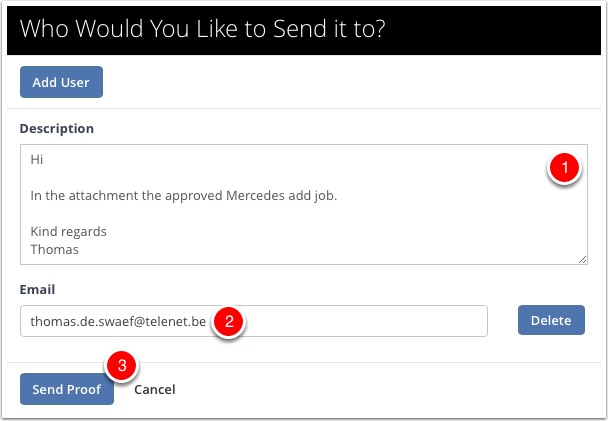The width and height of the screenshot is (608, 421).
Task: Click the Description field label
Action: (x=57, y=128)
